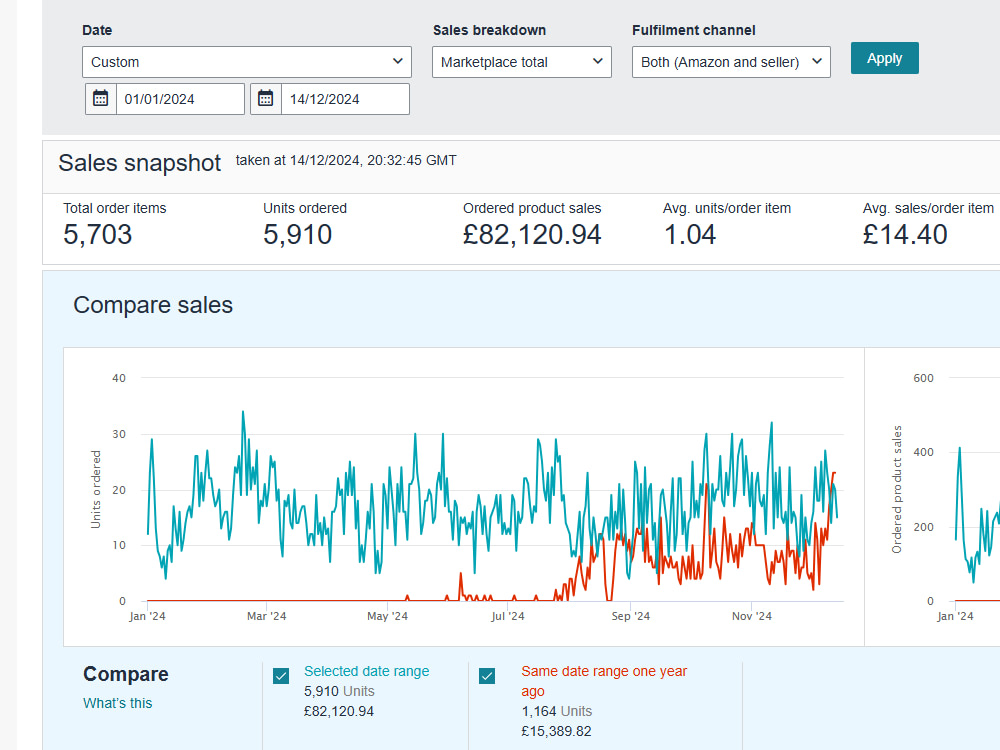Viewport: 1000px width, 750px height.
Task: Click Ordered product sales £82,120.94
Action: [x=532, y=235]
